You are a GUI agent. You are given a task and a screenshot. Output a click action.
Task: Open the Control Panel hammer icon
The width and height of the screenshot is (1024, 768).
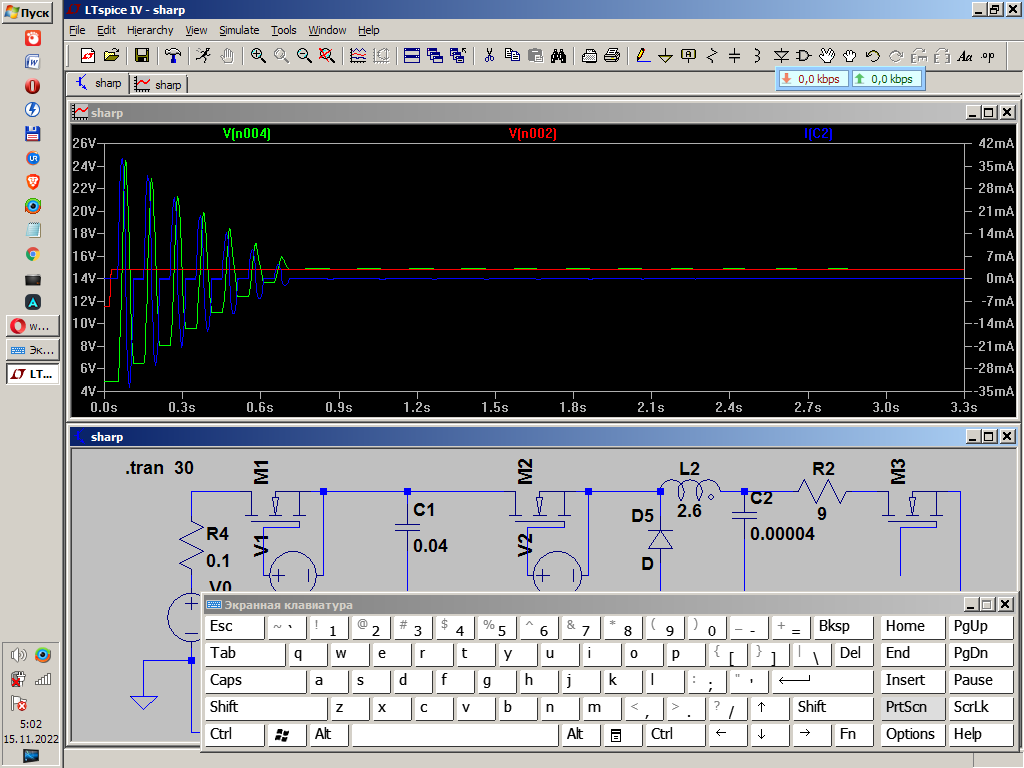click(174, 56)
